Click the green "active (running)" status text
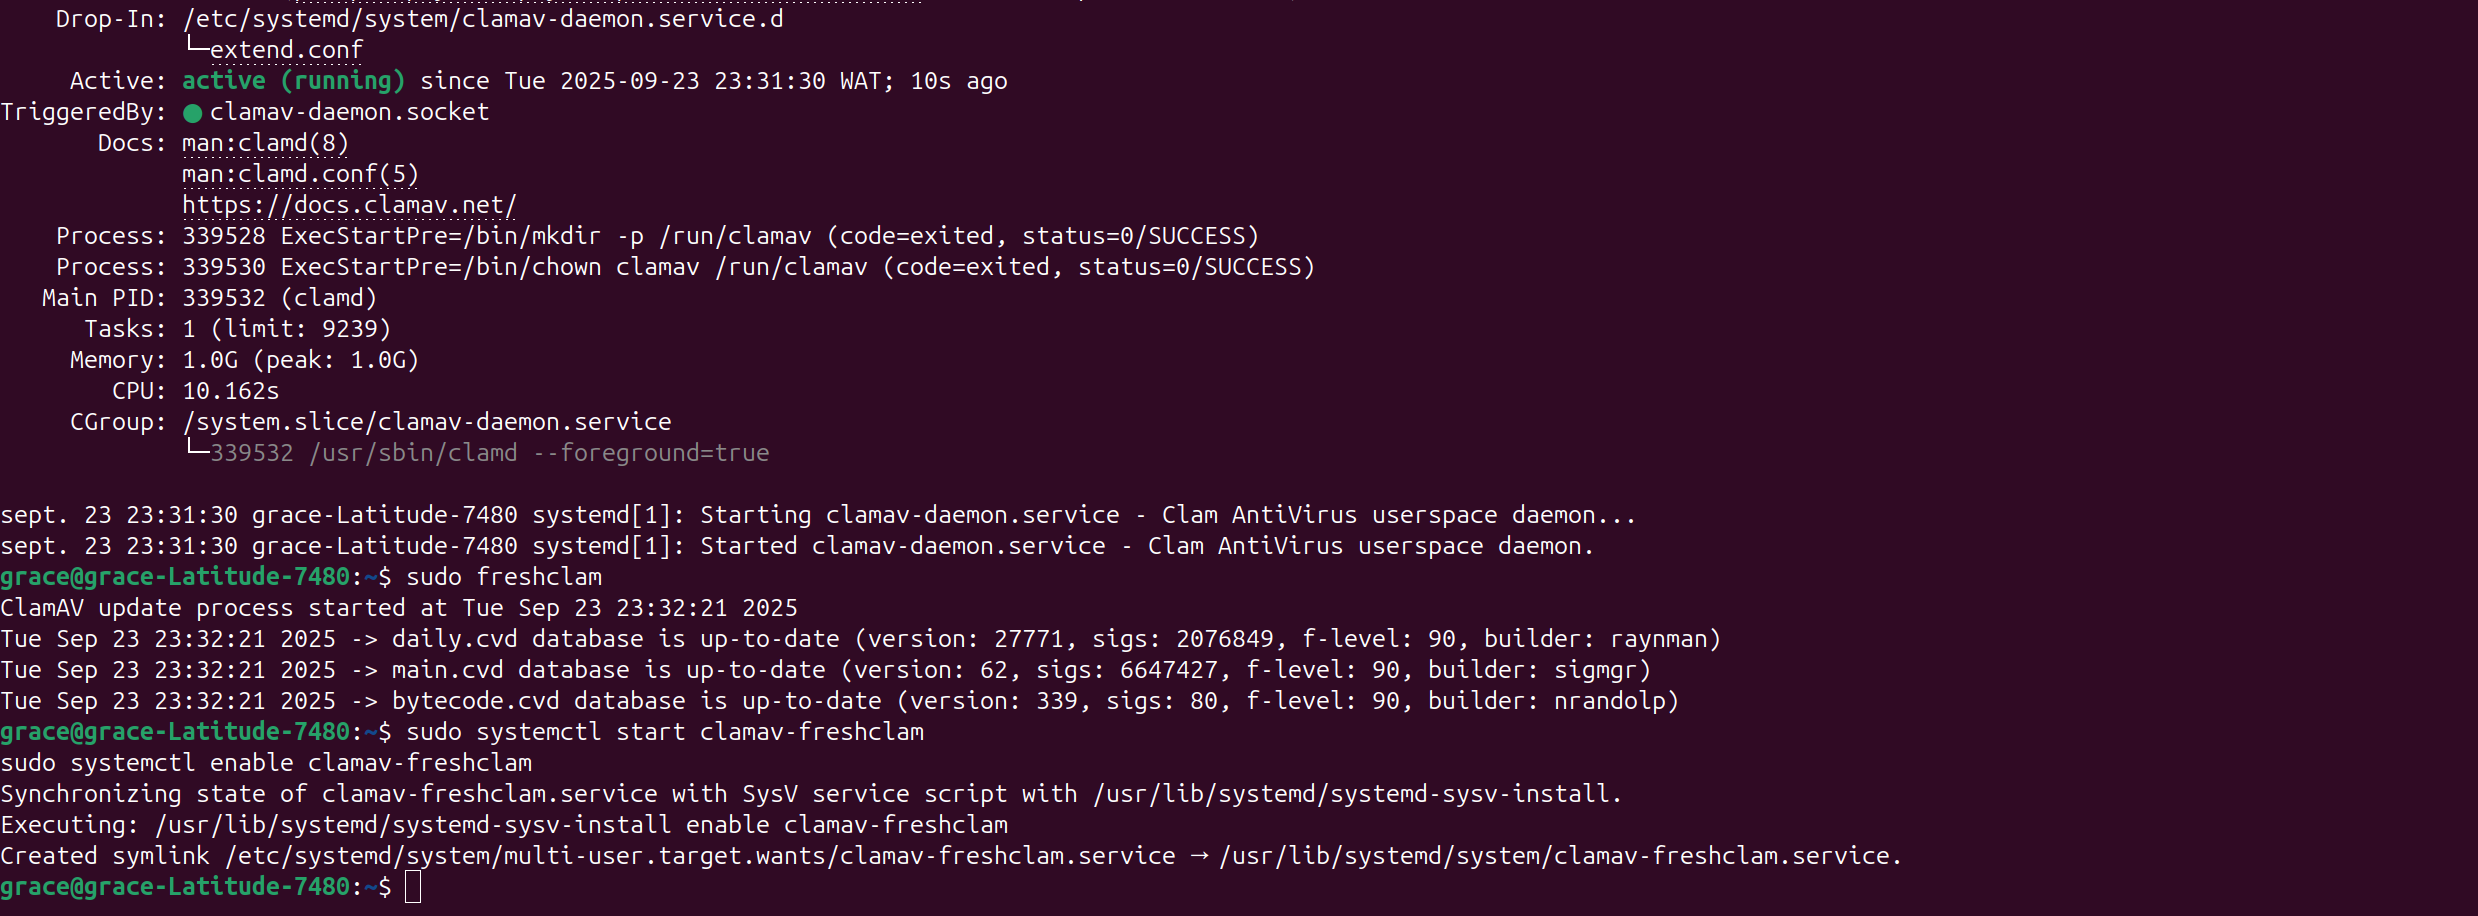Viewport: 2478px width, 916px height. 293,81
